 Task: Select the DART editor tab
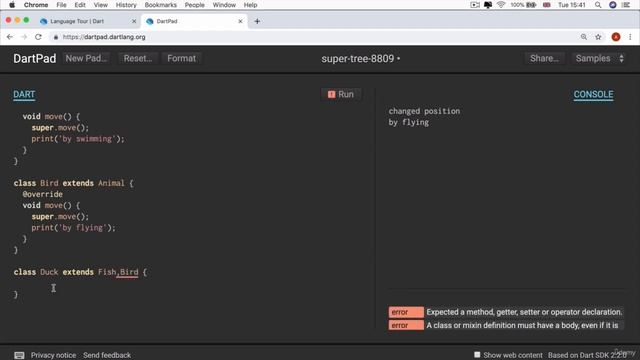pos(24,94)
